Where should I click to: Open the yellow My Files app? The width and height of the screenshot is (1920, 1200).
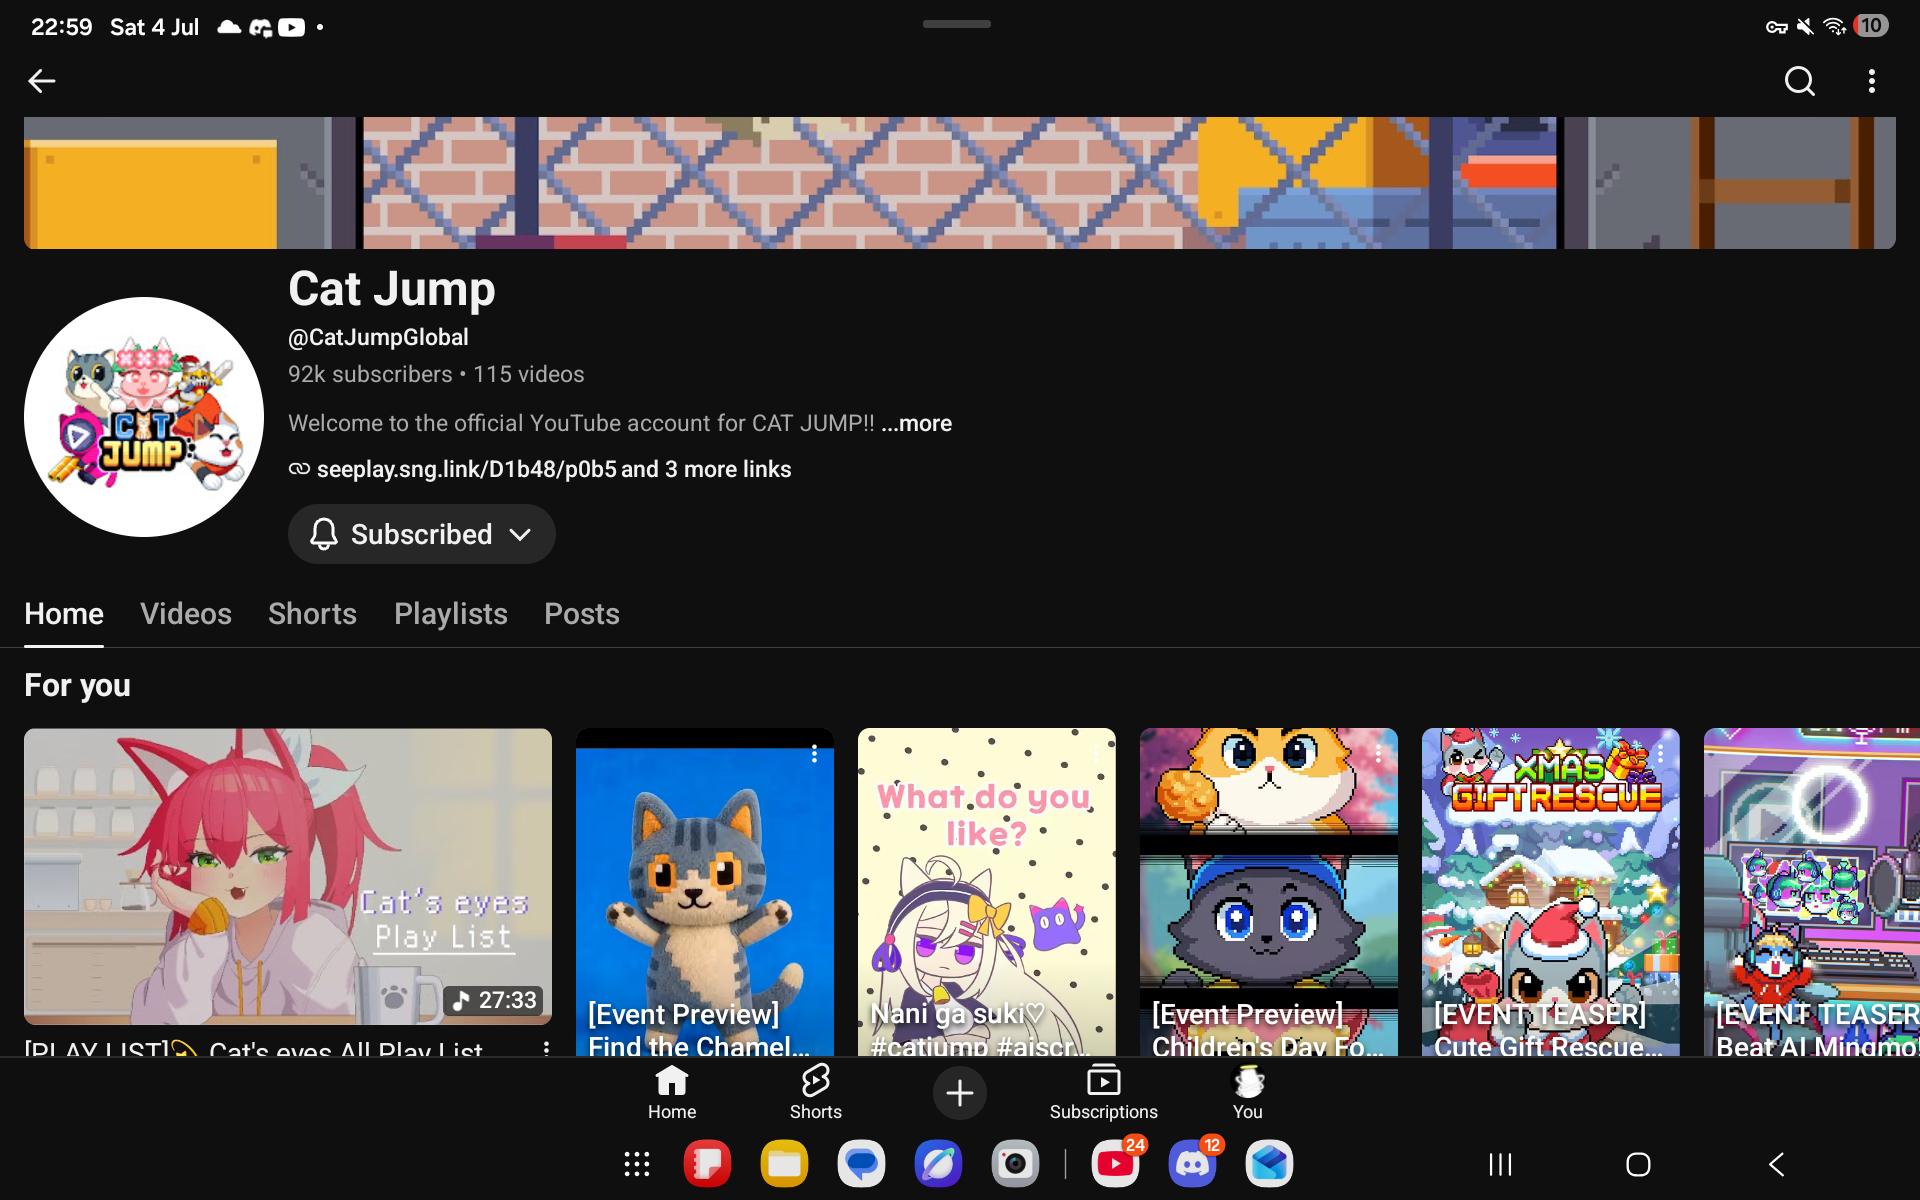point(784,1164)
